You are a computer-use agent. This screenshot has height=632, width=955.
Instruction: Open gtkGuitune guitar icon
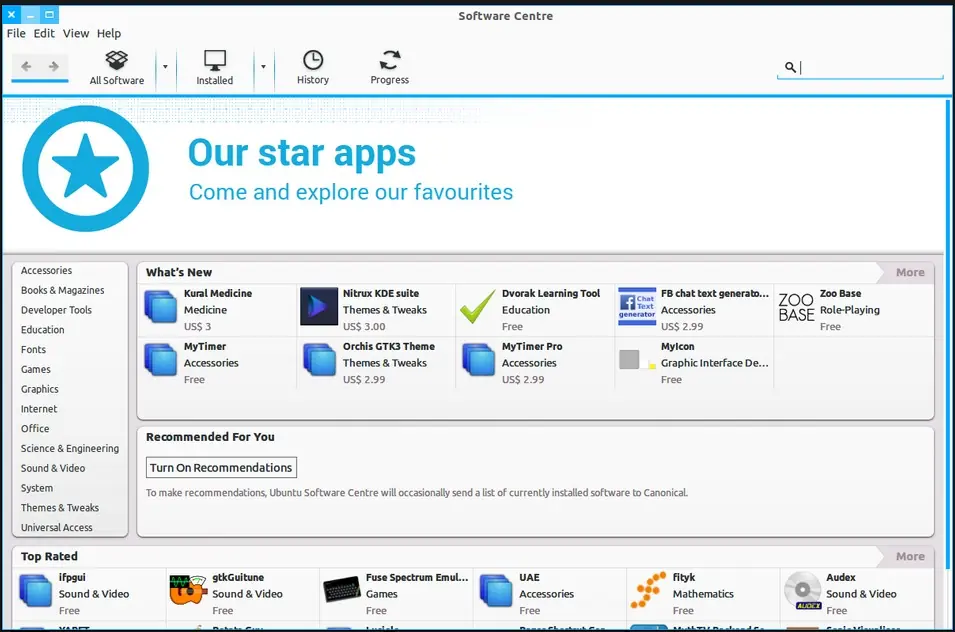(188, 589)
